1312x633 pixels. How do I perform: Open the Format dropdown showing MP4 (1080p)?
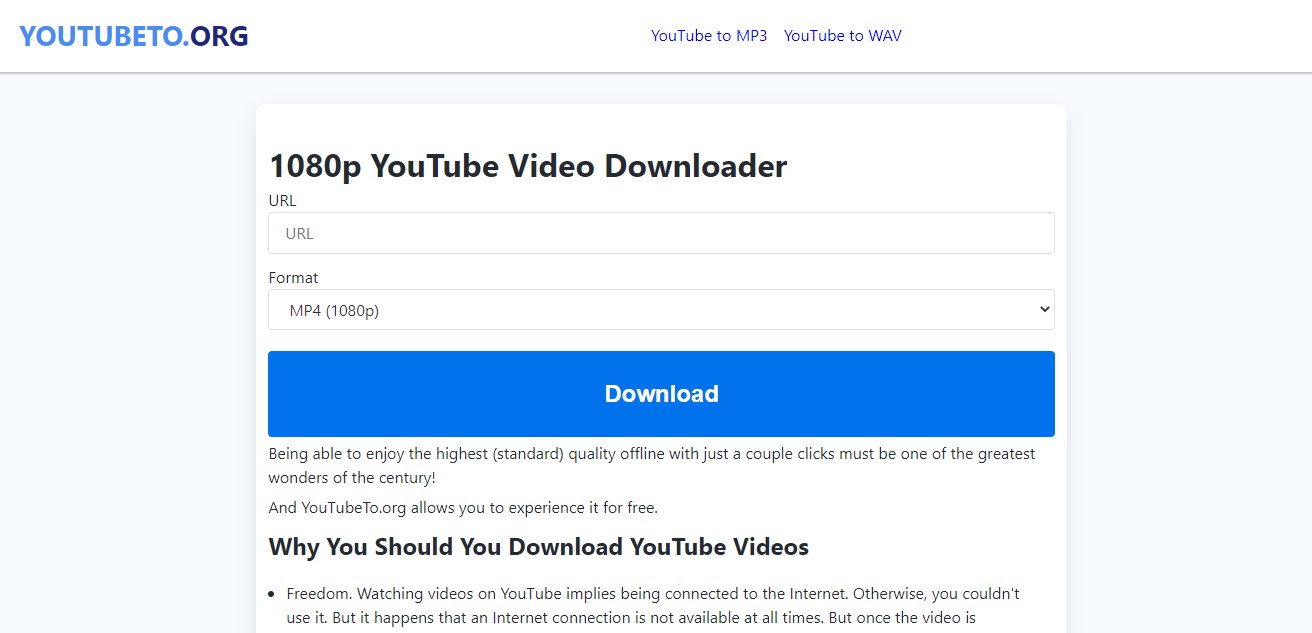[661, 310]
